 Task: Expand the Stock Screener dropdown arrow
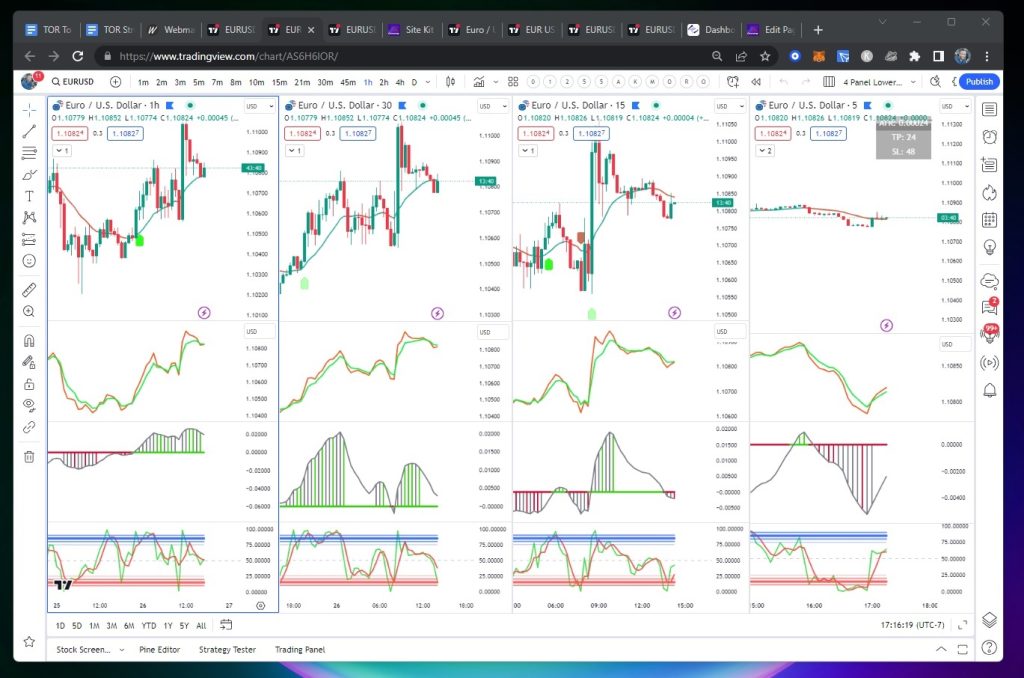pos(121,650)
